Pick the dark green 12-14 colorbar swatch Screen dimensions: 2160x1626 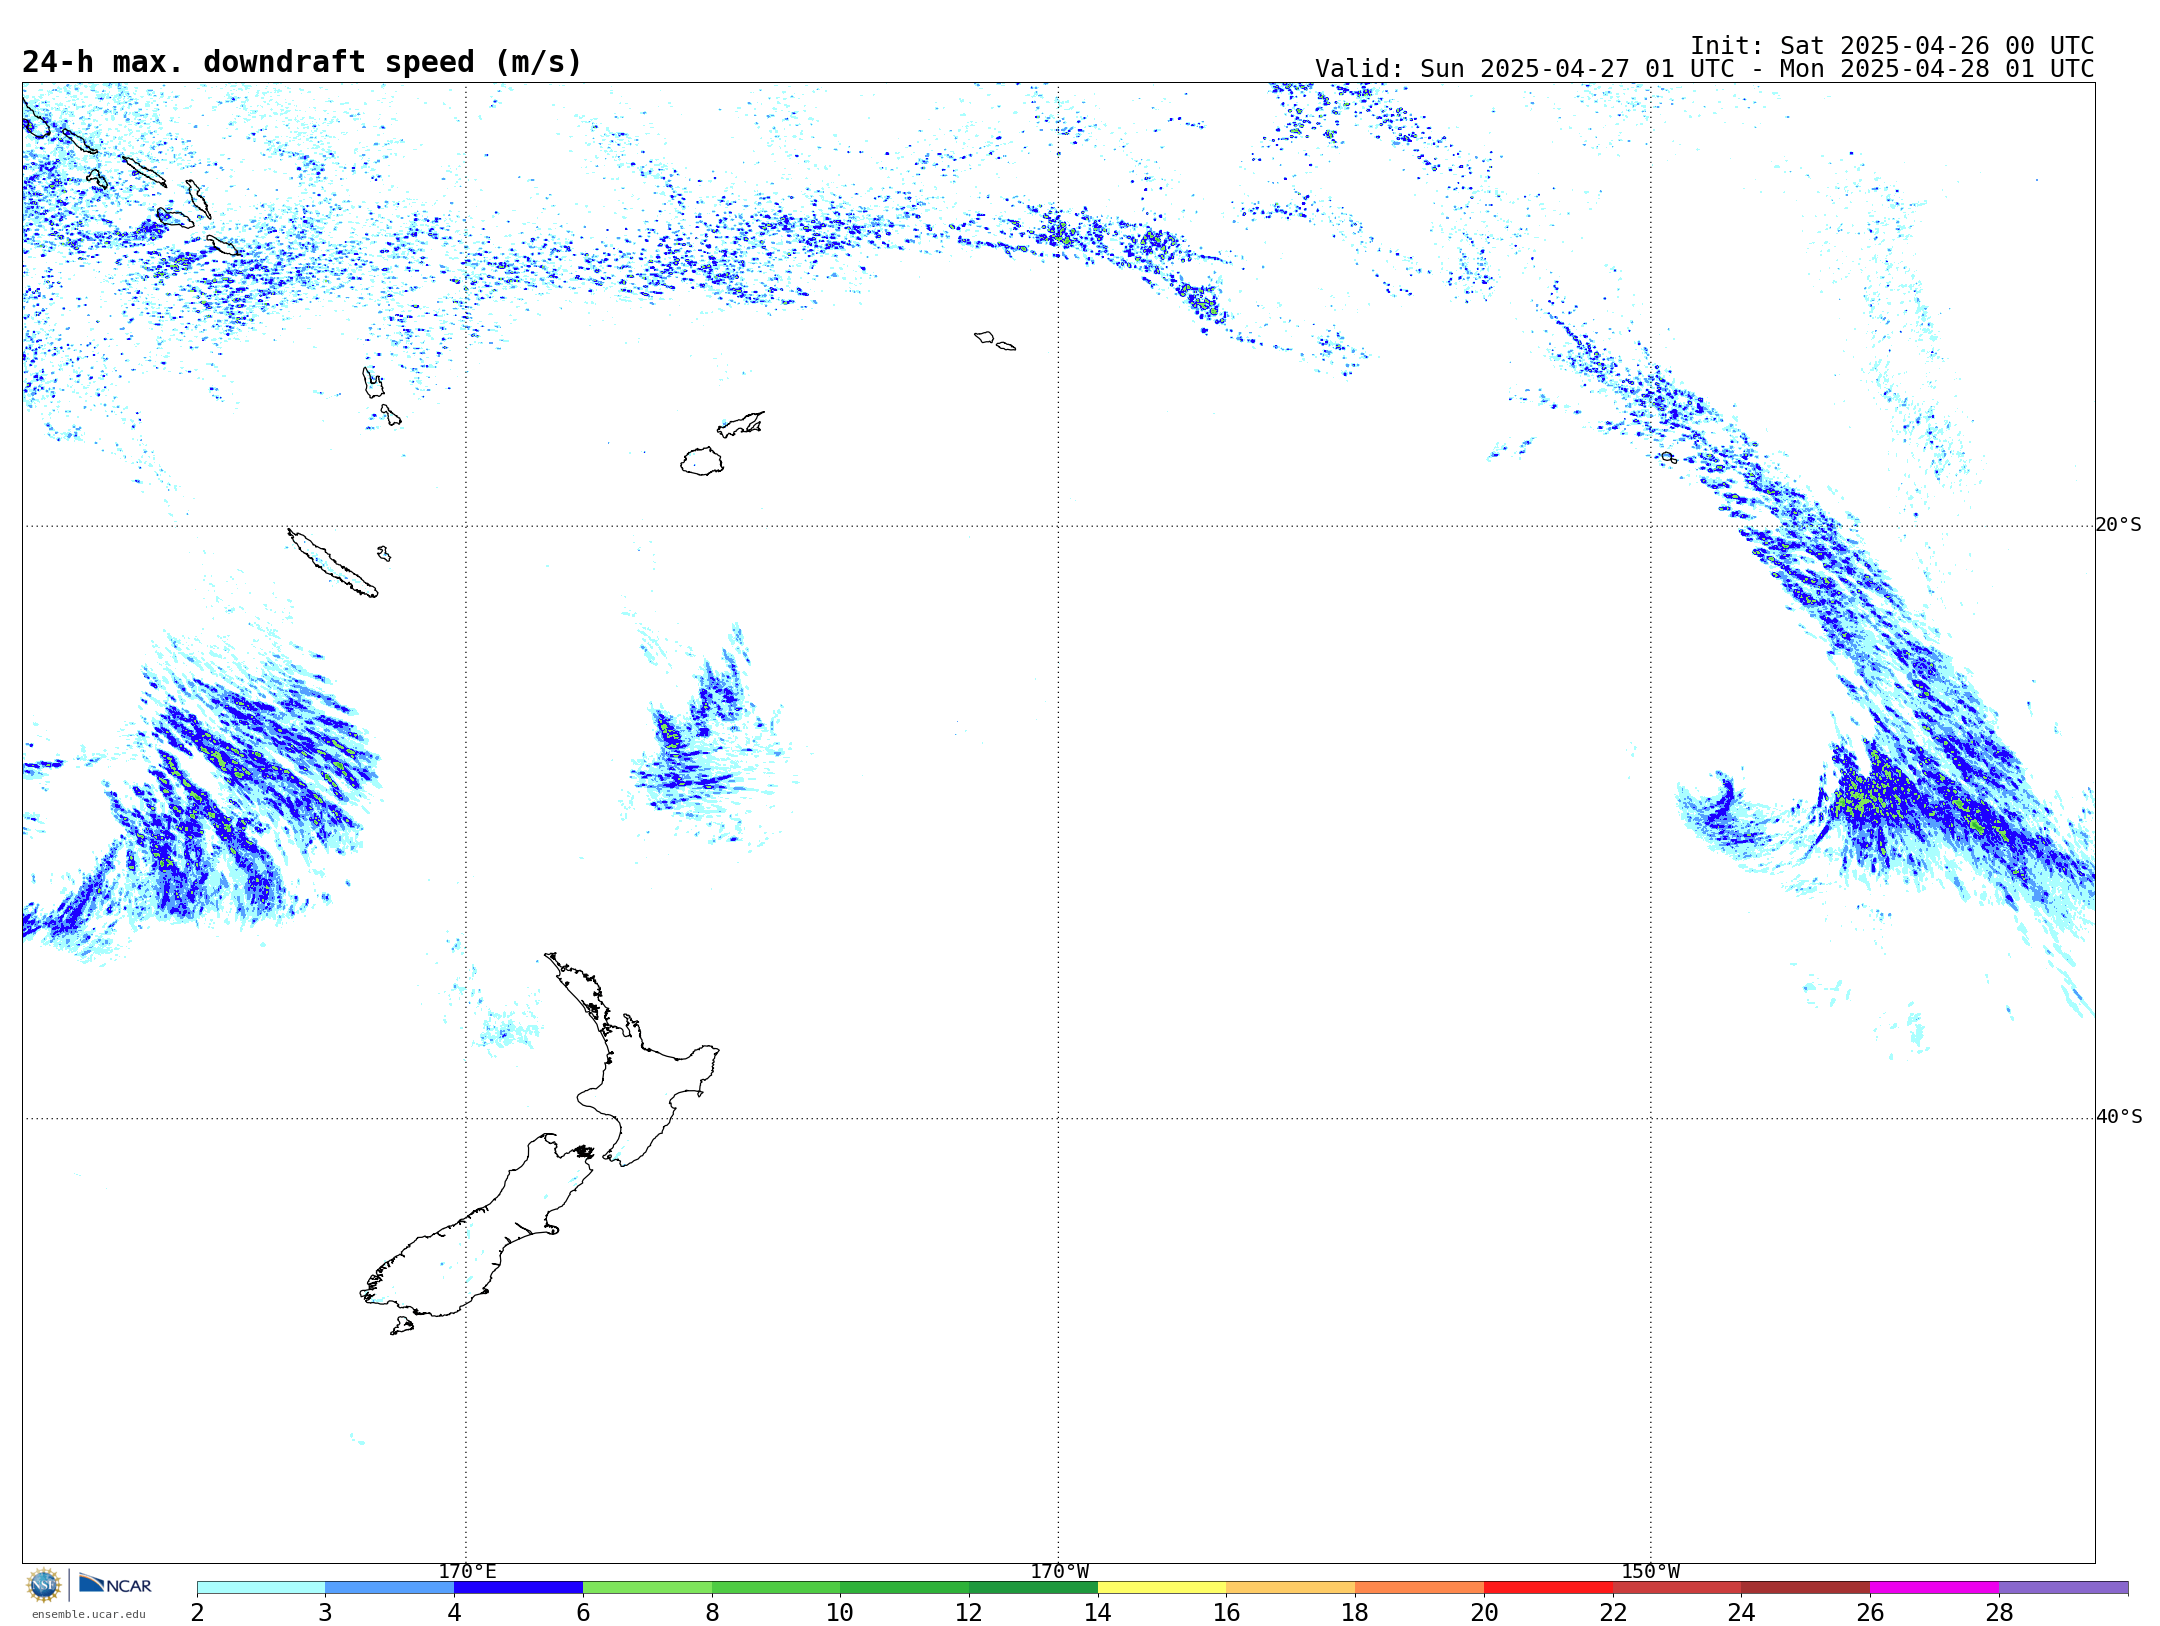pos(1033,1588)
